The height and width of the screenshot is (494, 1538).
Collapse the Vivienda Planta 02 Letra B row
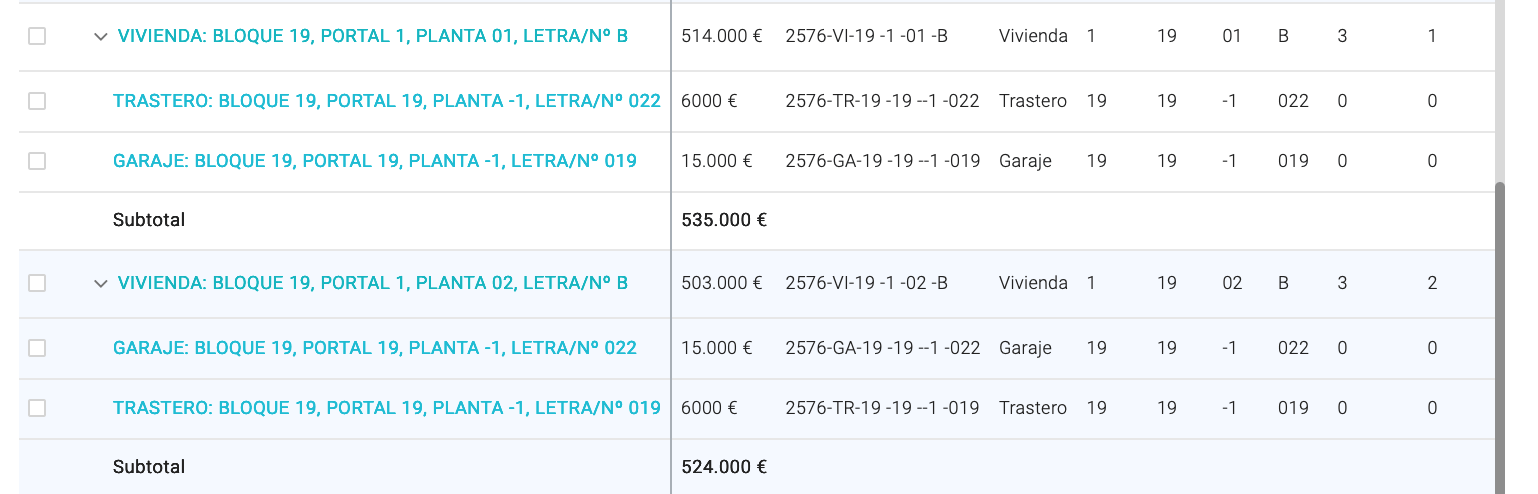100,283
